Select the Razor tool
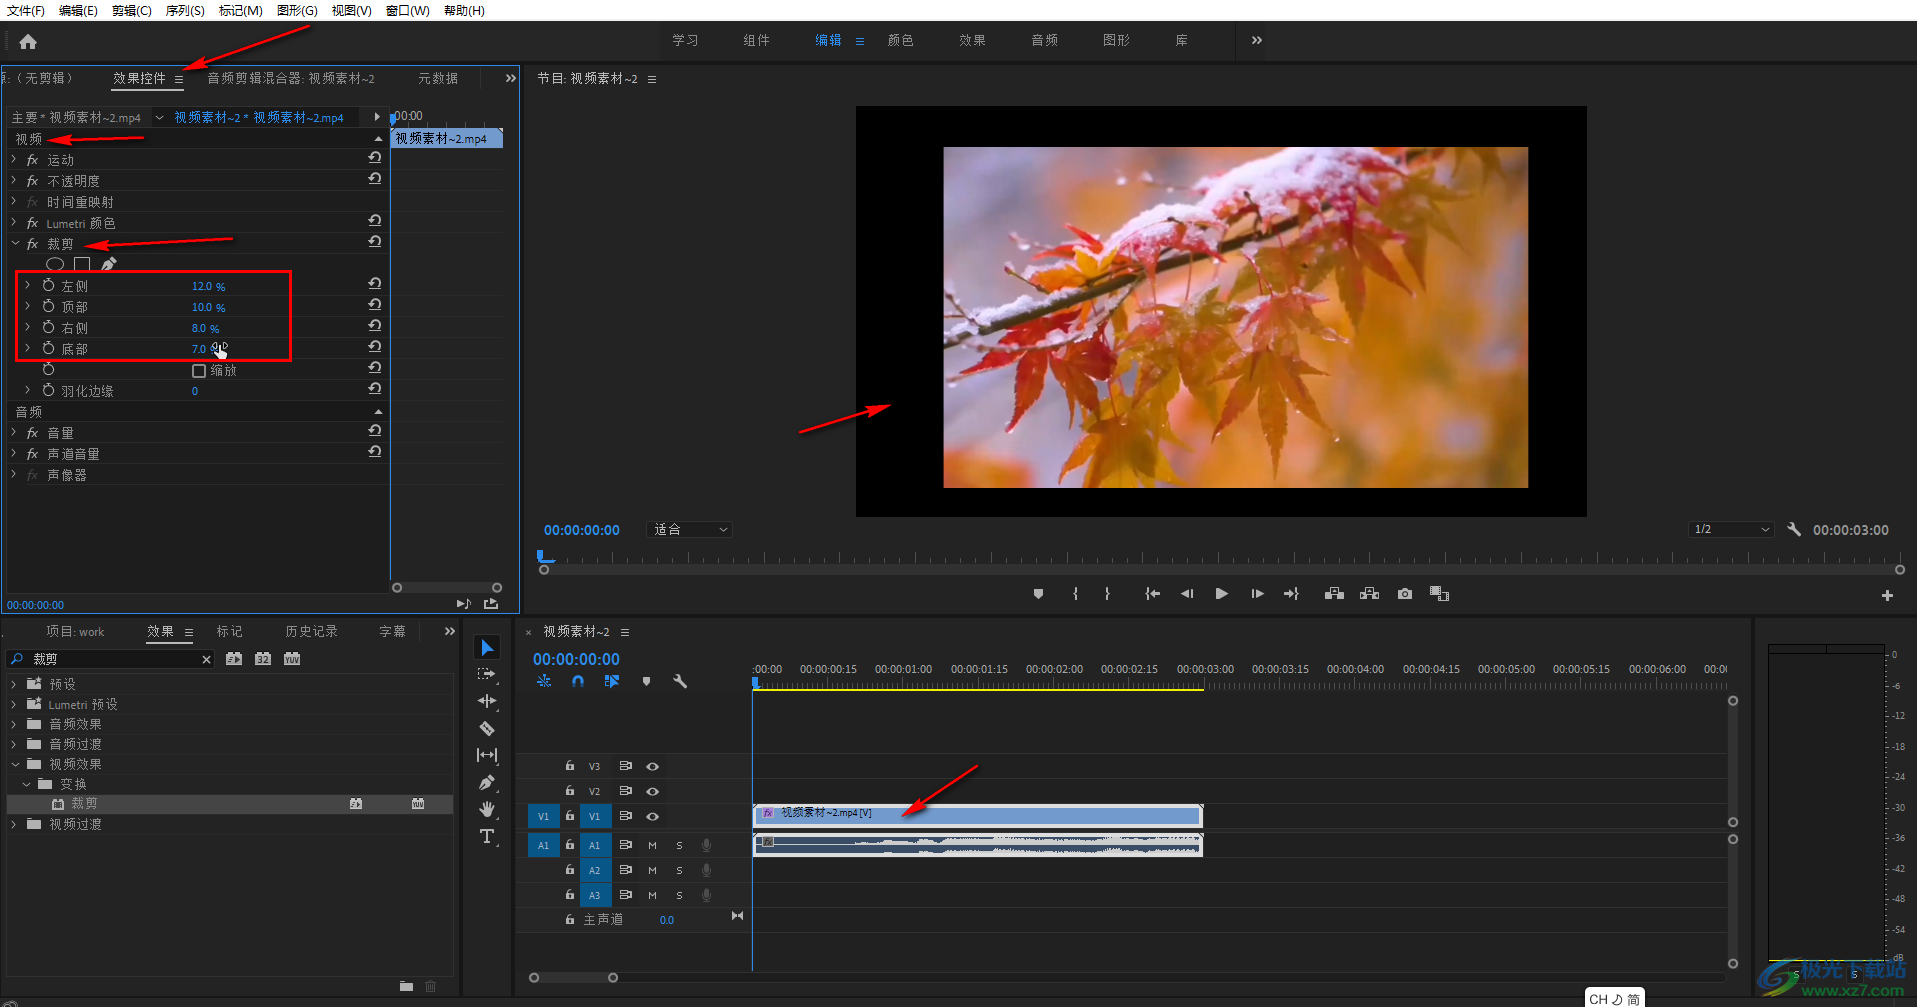 (x=487, y=728)
